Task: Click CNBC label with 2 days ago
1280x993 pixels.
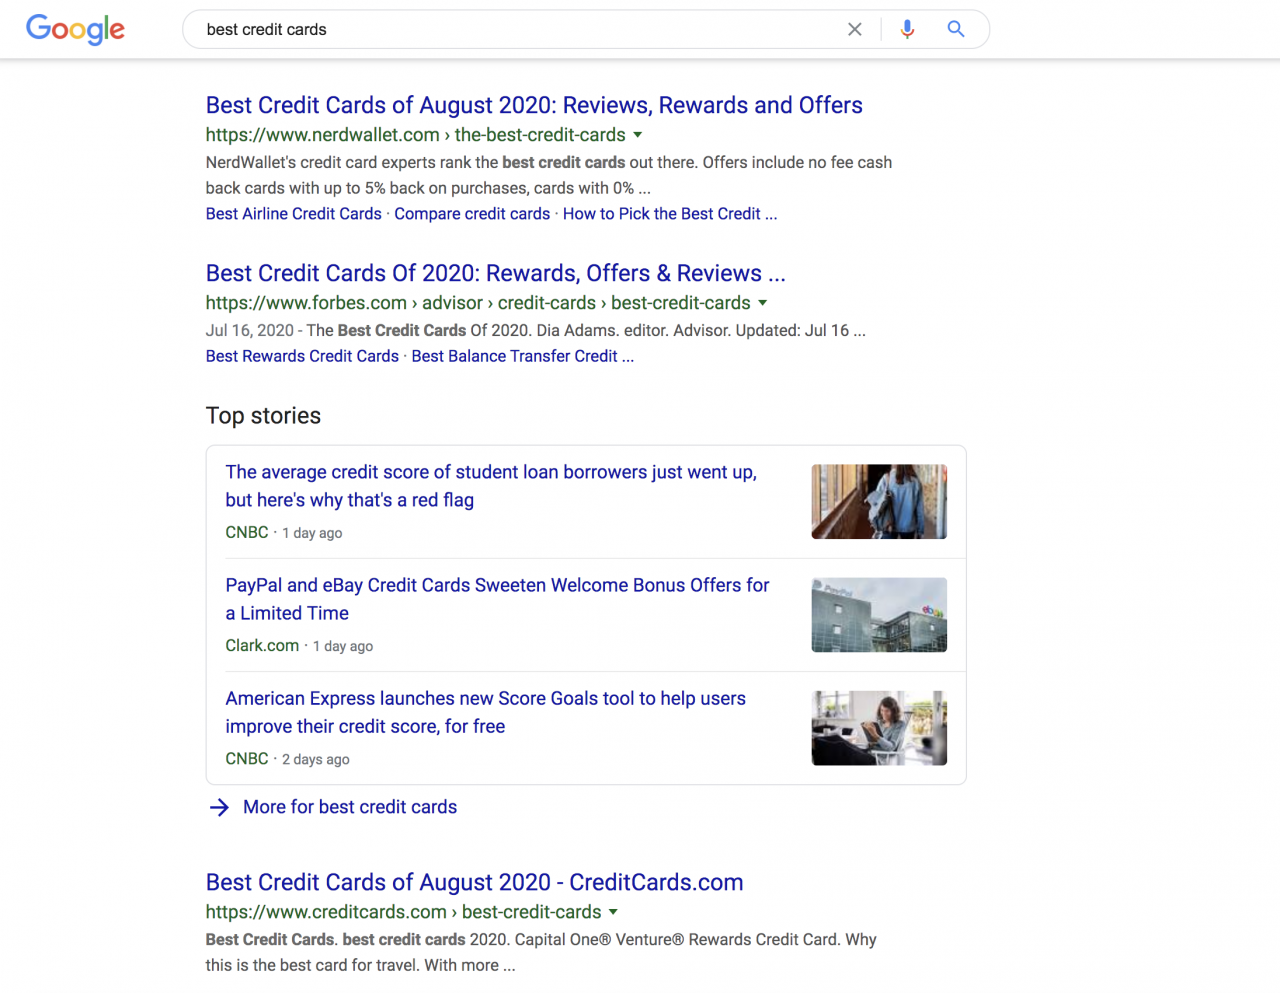Action: coord(247,759)
